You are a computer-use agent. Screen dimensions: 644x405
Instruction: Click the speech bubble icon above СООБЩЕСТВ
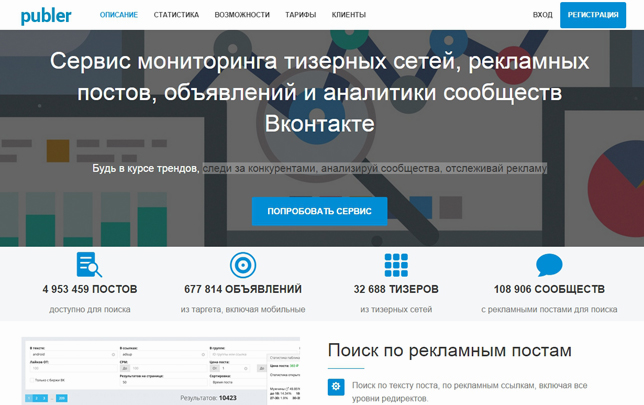[x=549, y=265]
